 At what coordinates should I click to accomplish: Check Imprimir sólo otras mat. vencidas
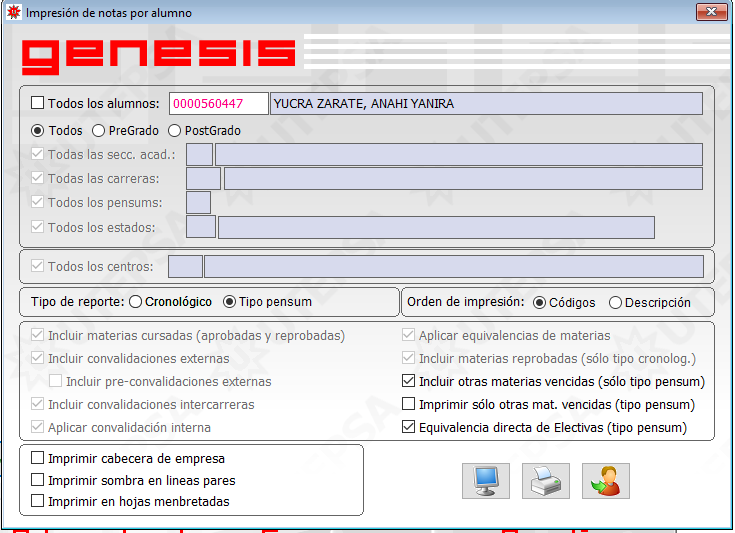409,404
